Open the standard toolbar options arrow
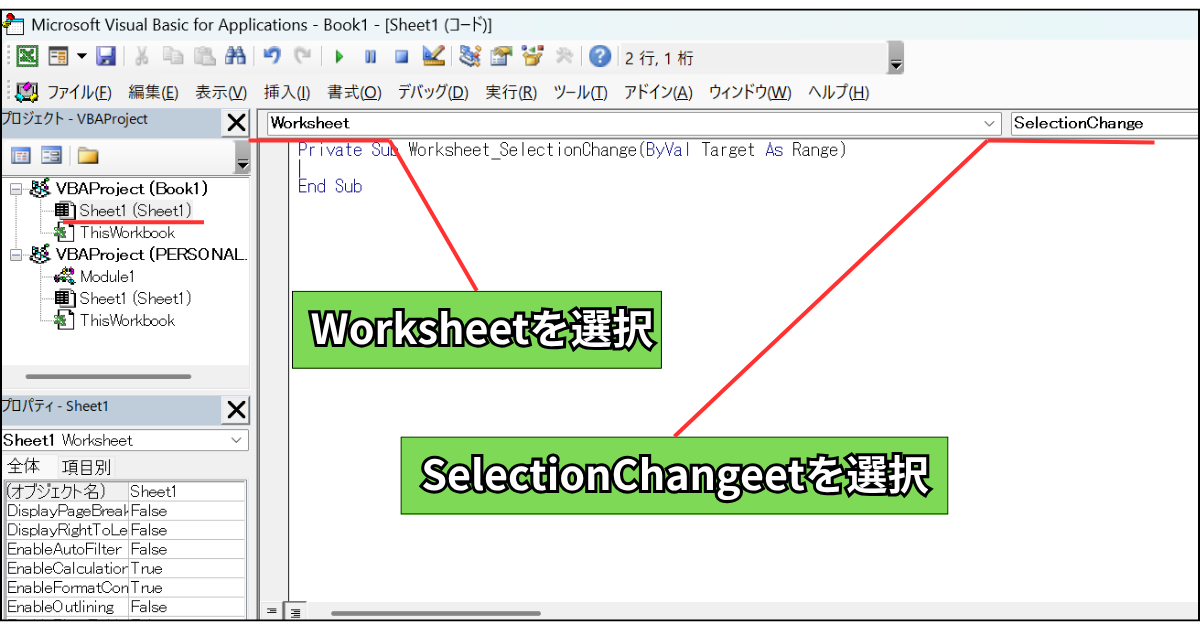Image resolution: width=1200 pixels, height=630 pixels. (896, 59)
